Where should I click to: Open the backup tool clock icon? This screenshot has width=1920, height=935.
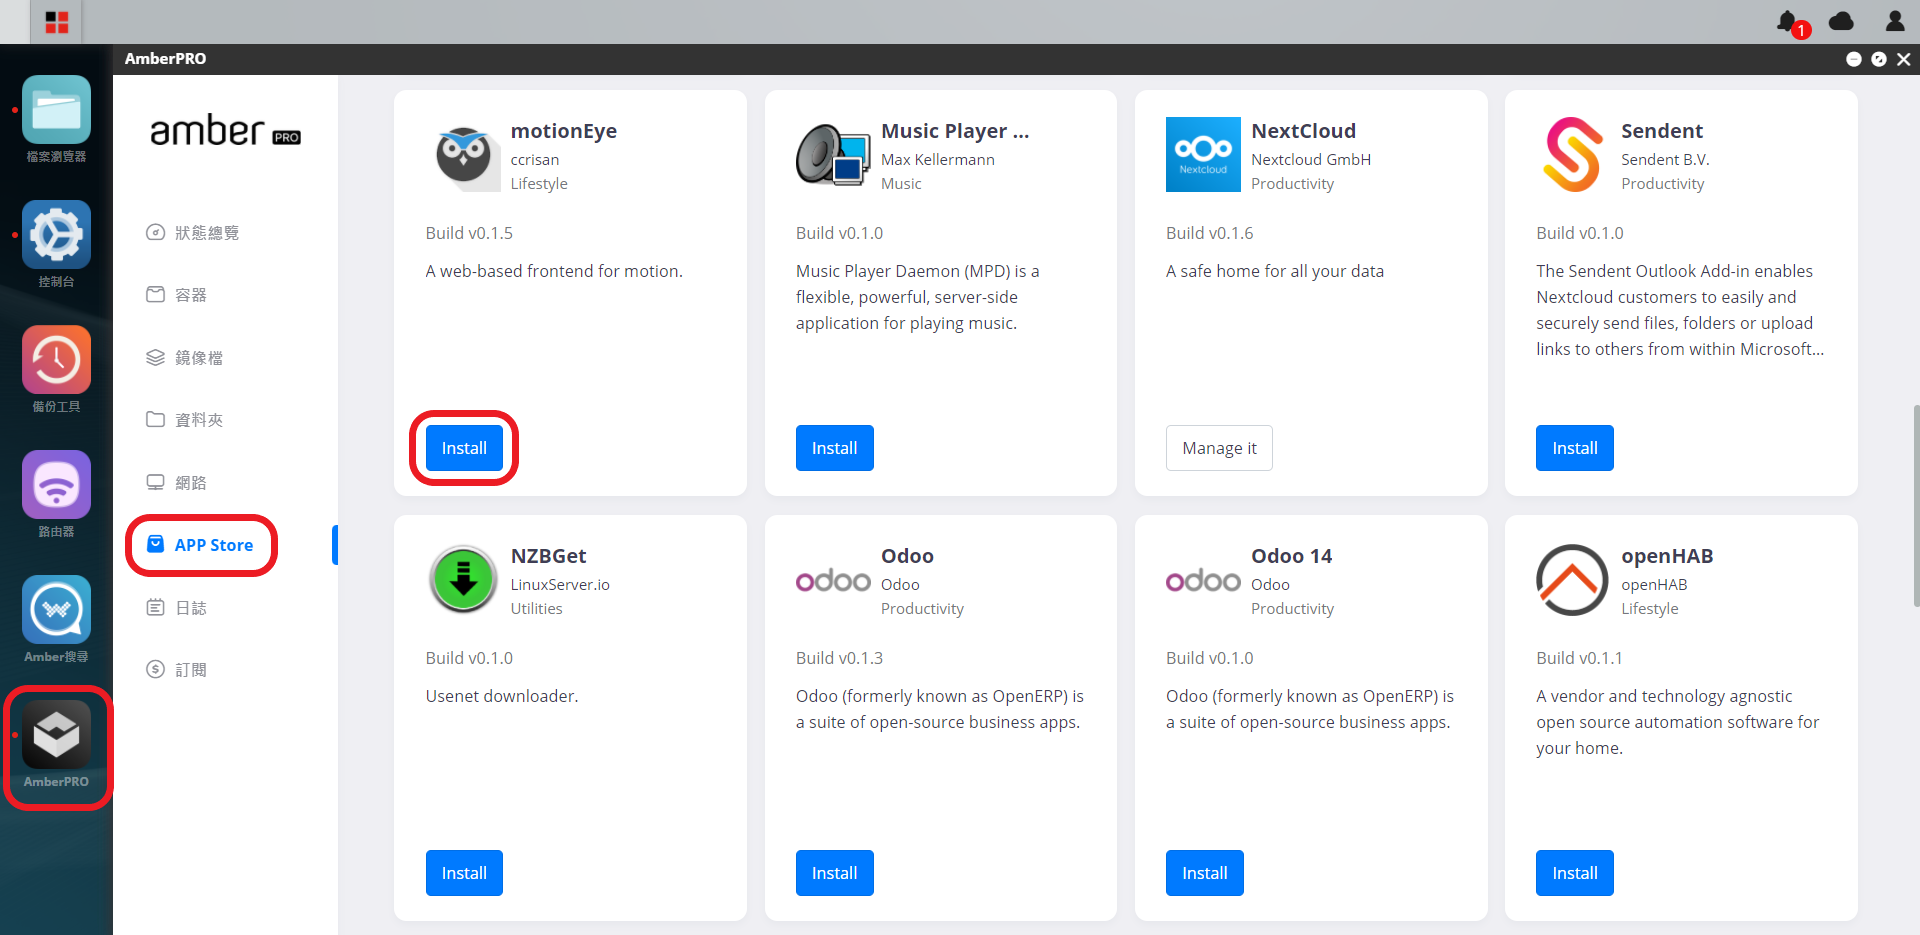click(x=56, y=360)
